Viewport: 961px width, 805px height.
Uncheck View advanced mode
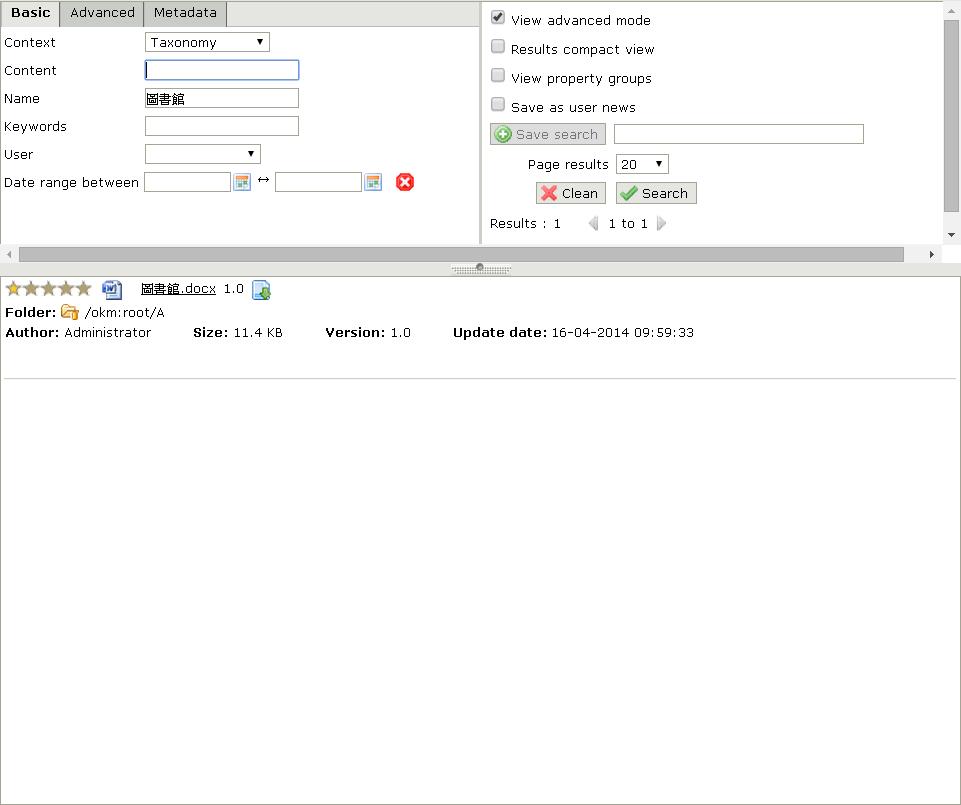pos(498,18)
